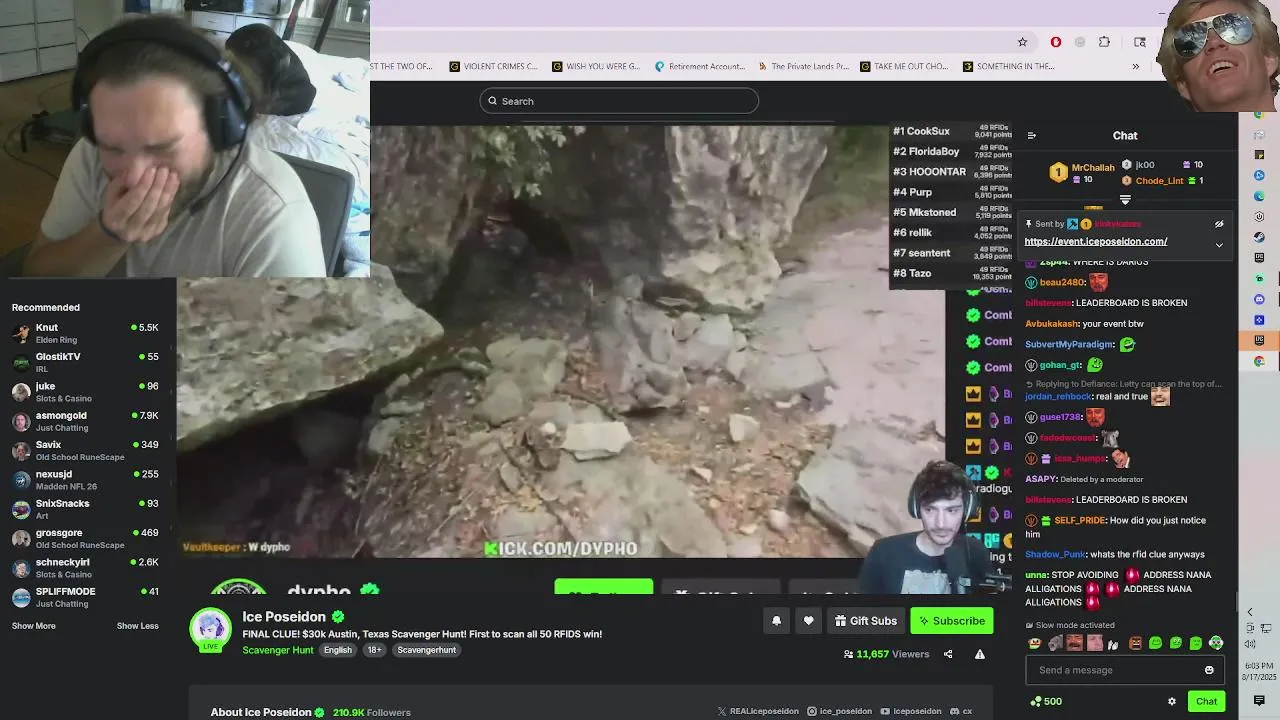Open the emote picker smiley icon
This screenshot has height=720, width=1280.
coord(1209,670)
